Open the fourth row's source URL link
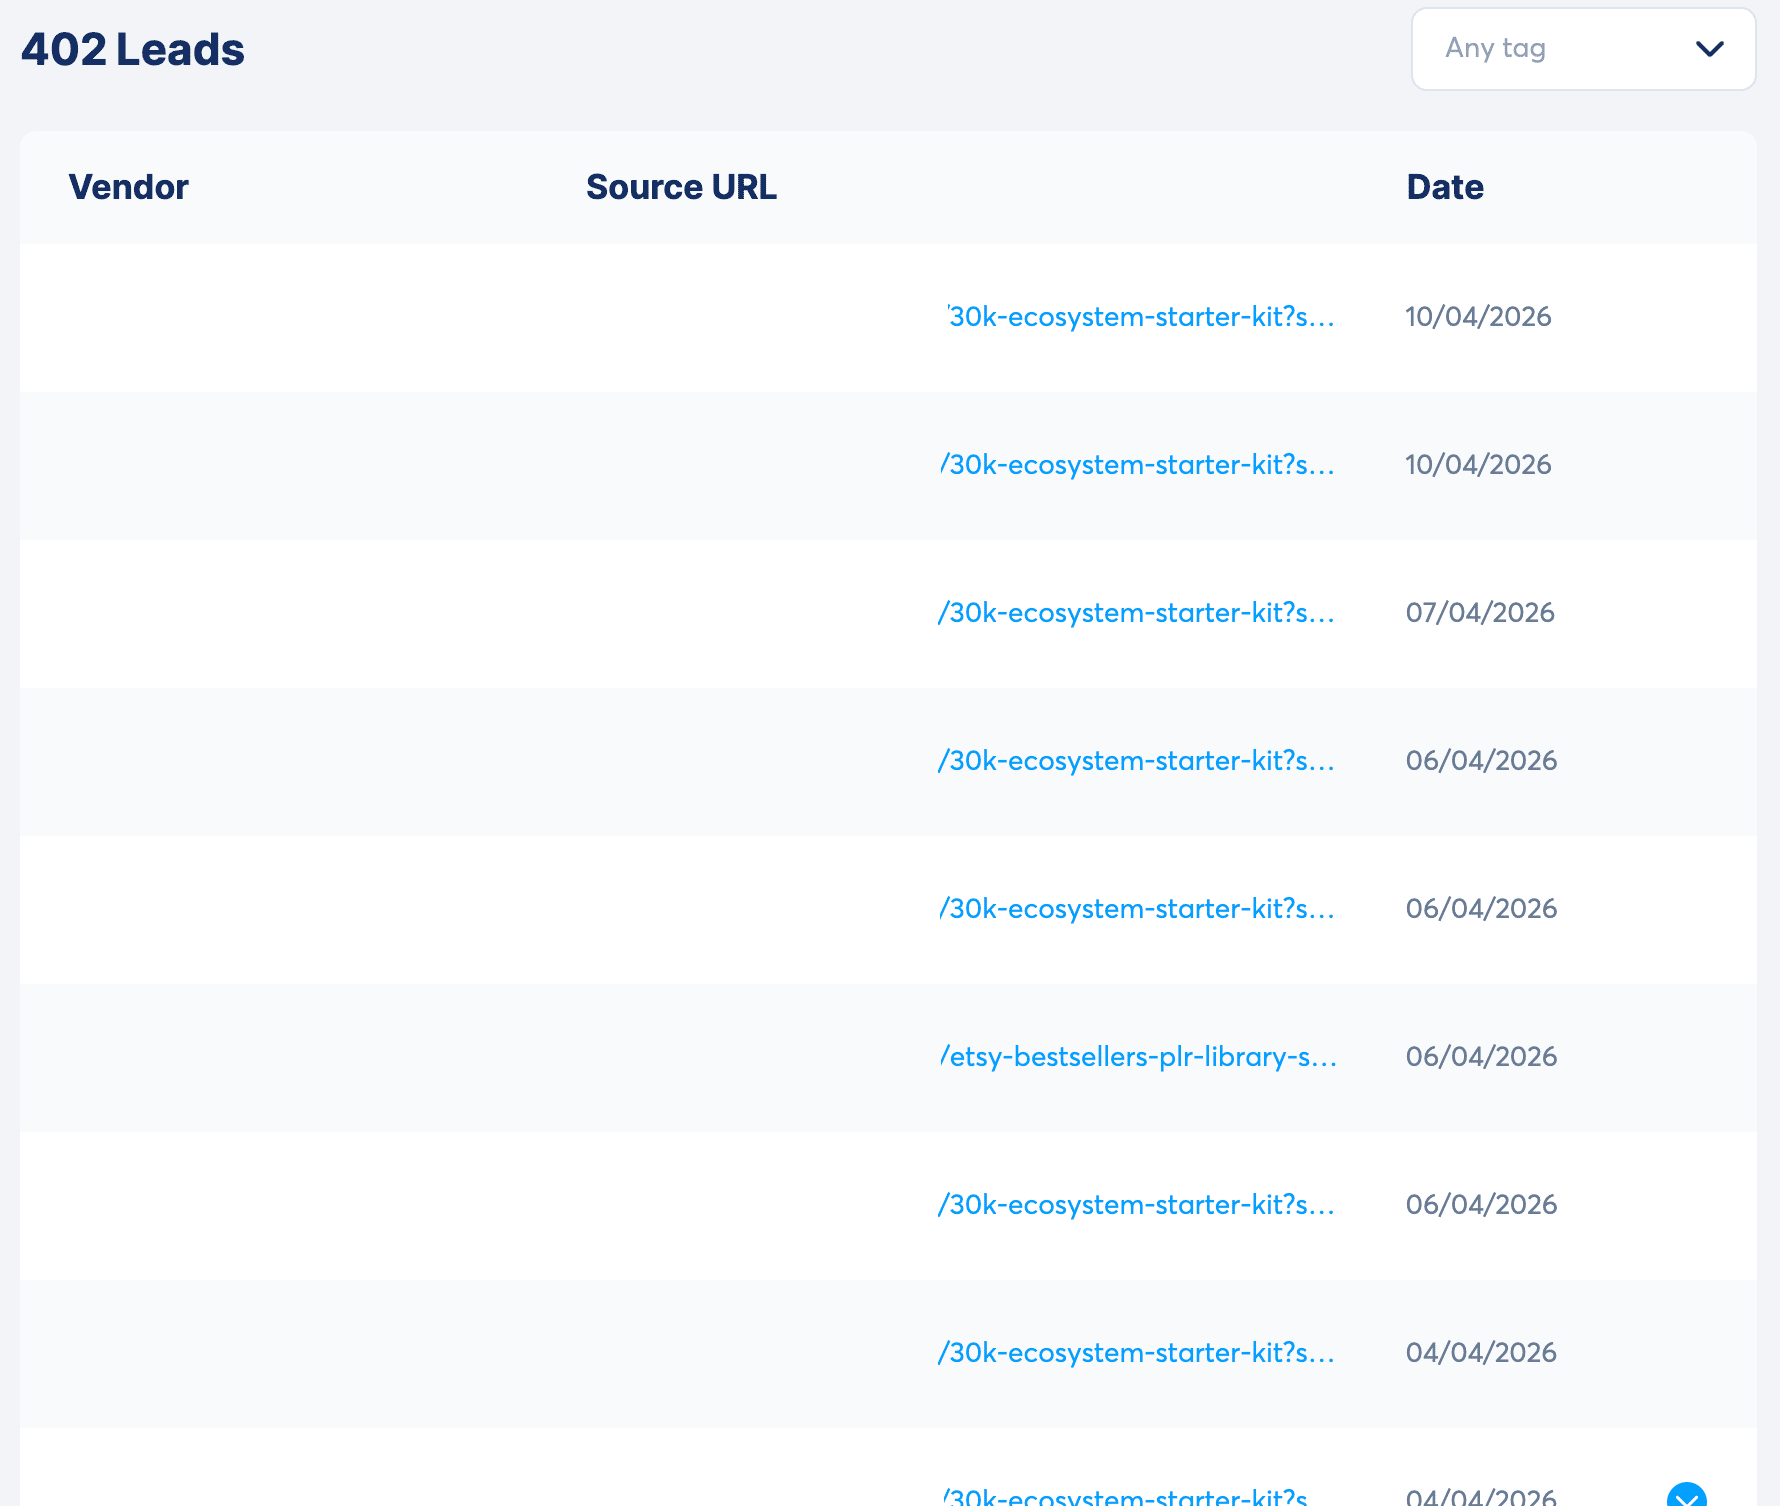Image resolution: width=1780 pixels, height=1506 pixels. (x=1136, y=761)
